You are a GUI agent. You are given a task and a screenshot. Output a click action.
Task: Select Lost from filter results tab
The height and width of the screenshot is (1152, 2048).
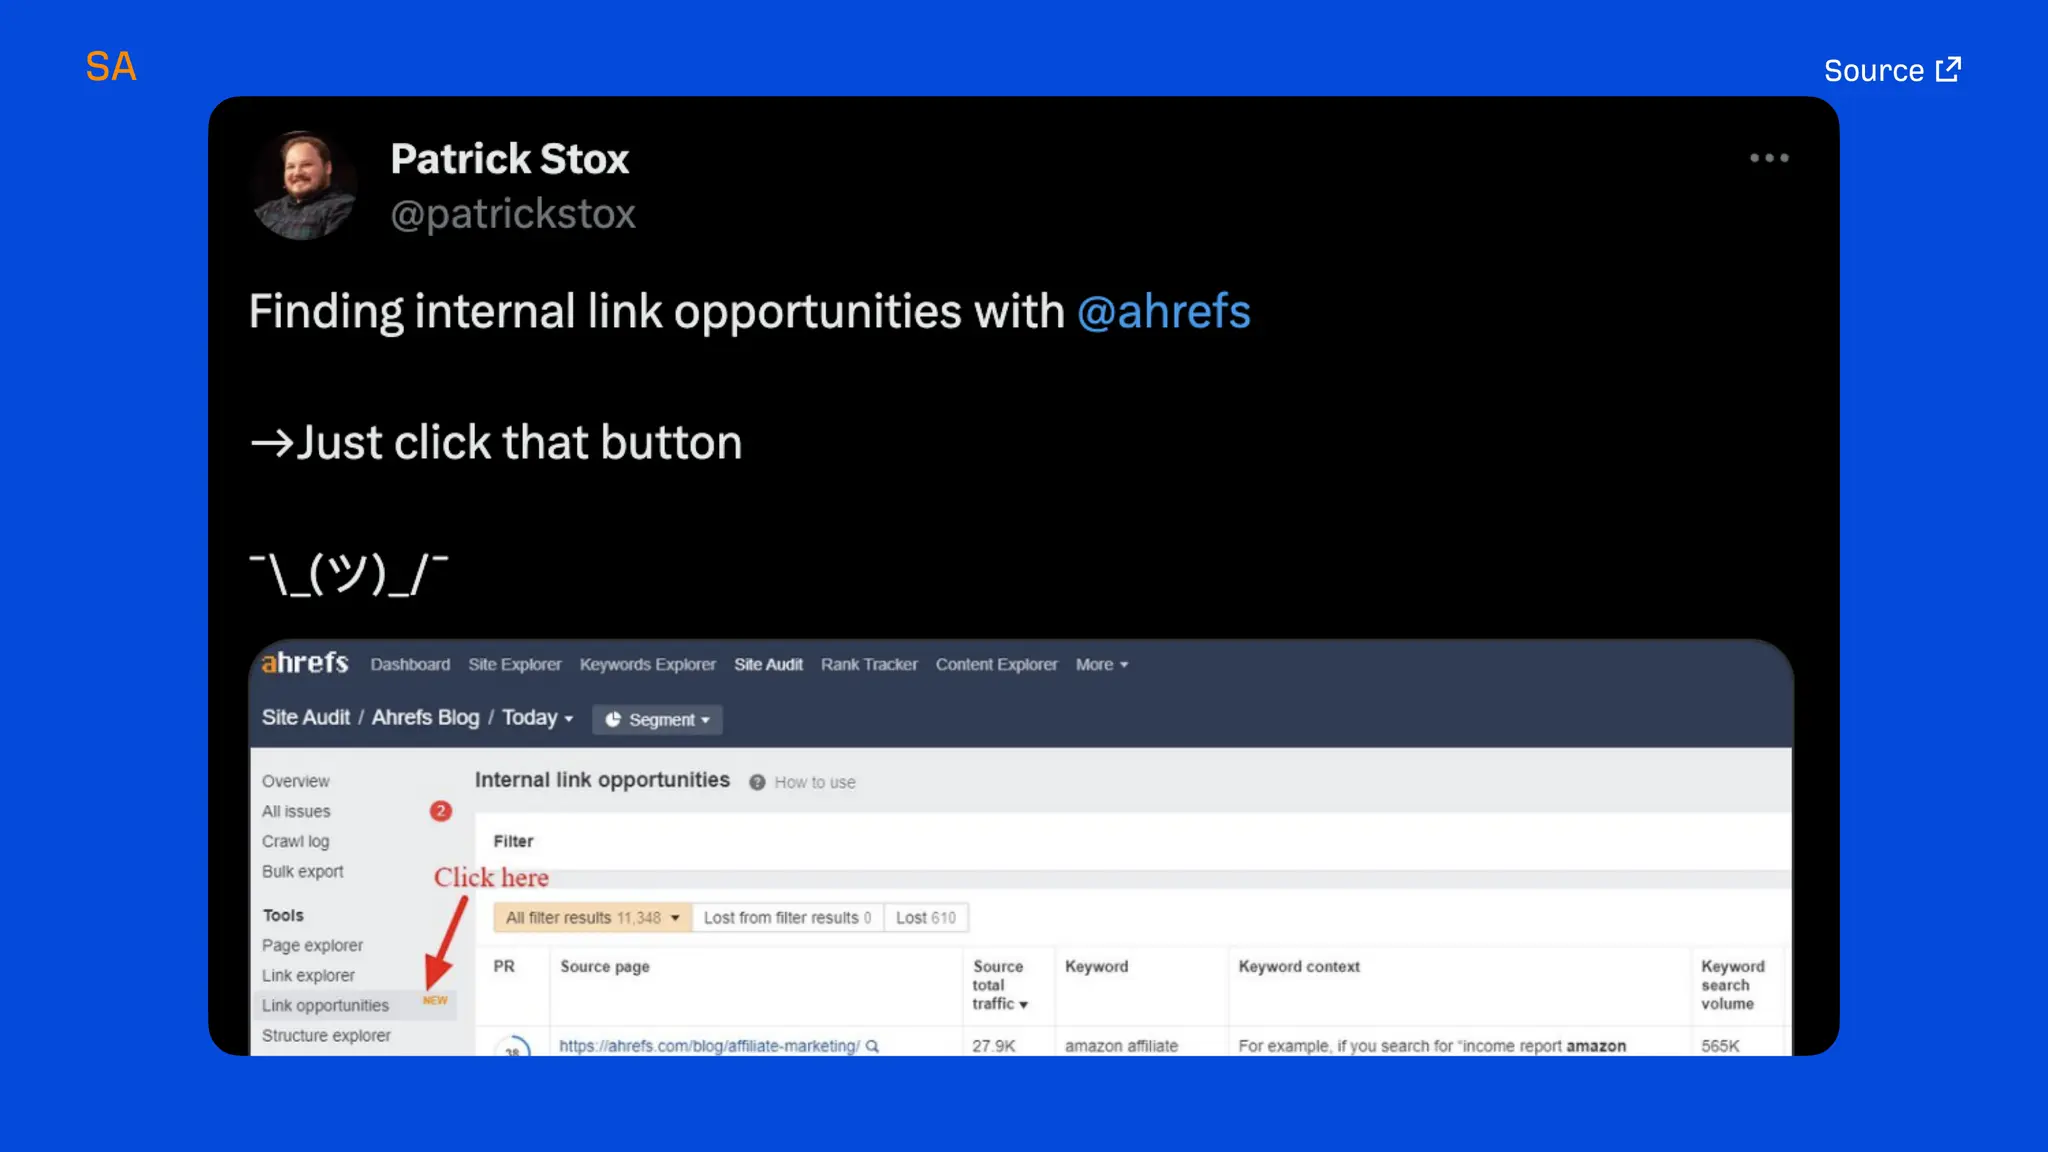tap(787, 917)
